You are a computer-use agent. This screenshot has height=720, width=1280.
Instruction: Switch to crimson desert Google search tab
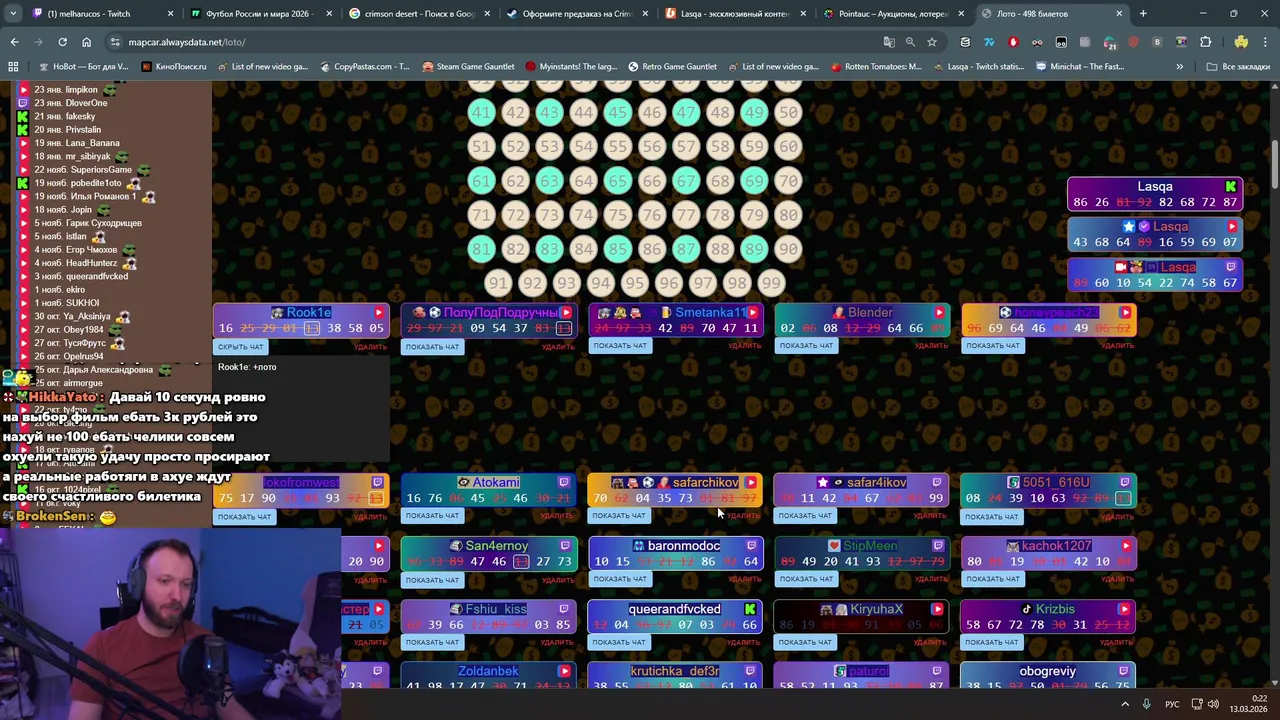click(x=419, y=14)
